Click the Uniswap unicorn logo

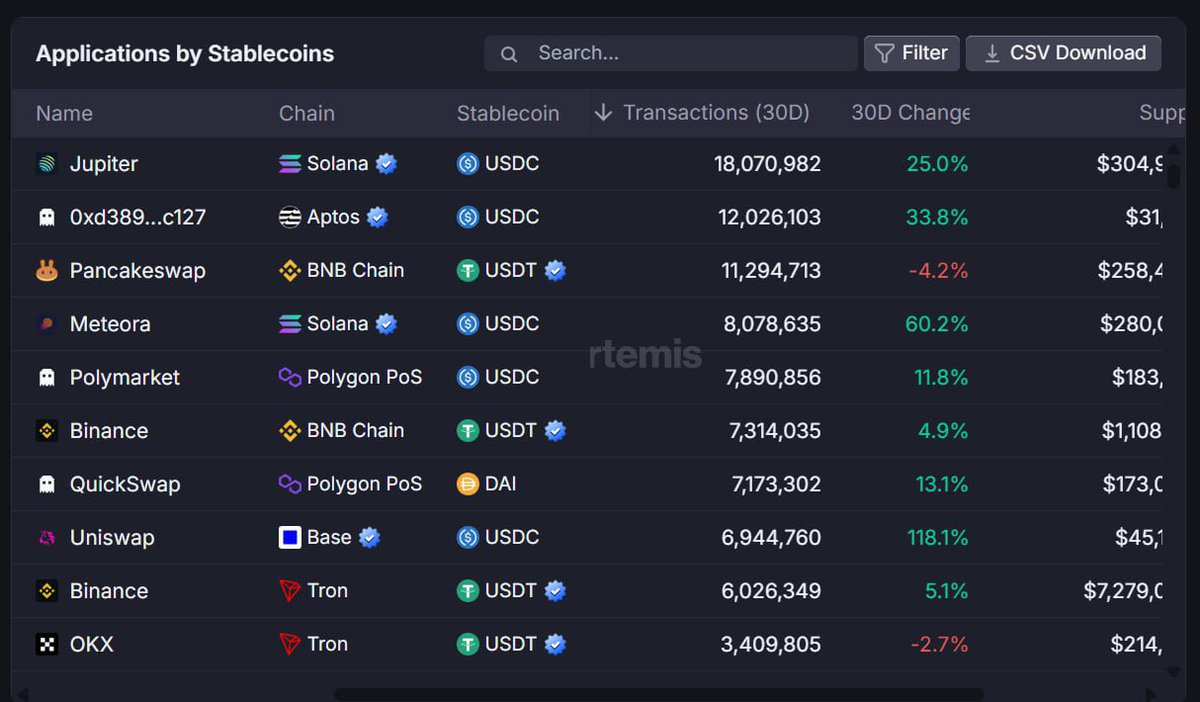point(47,538)
